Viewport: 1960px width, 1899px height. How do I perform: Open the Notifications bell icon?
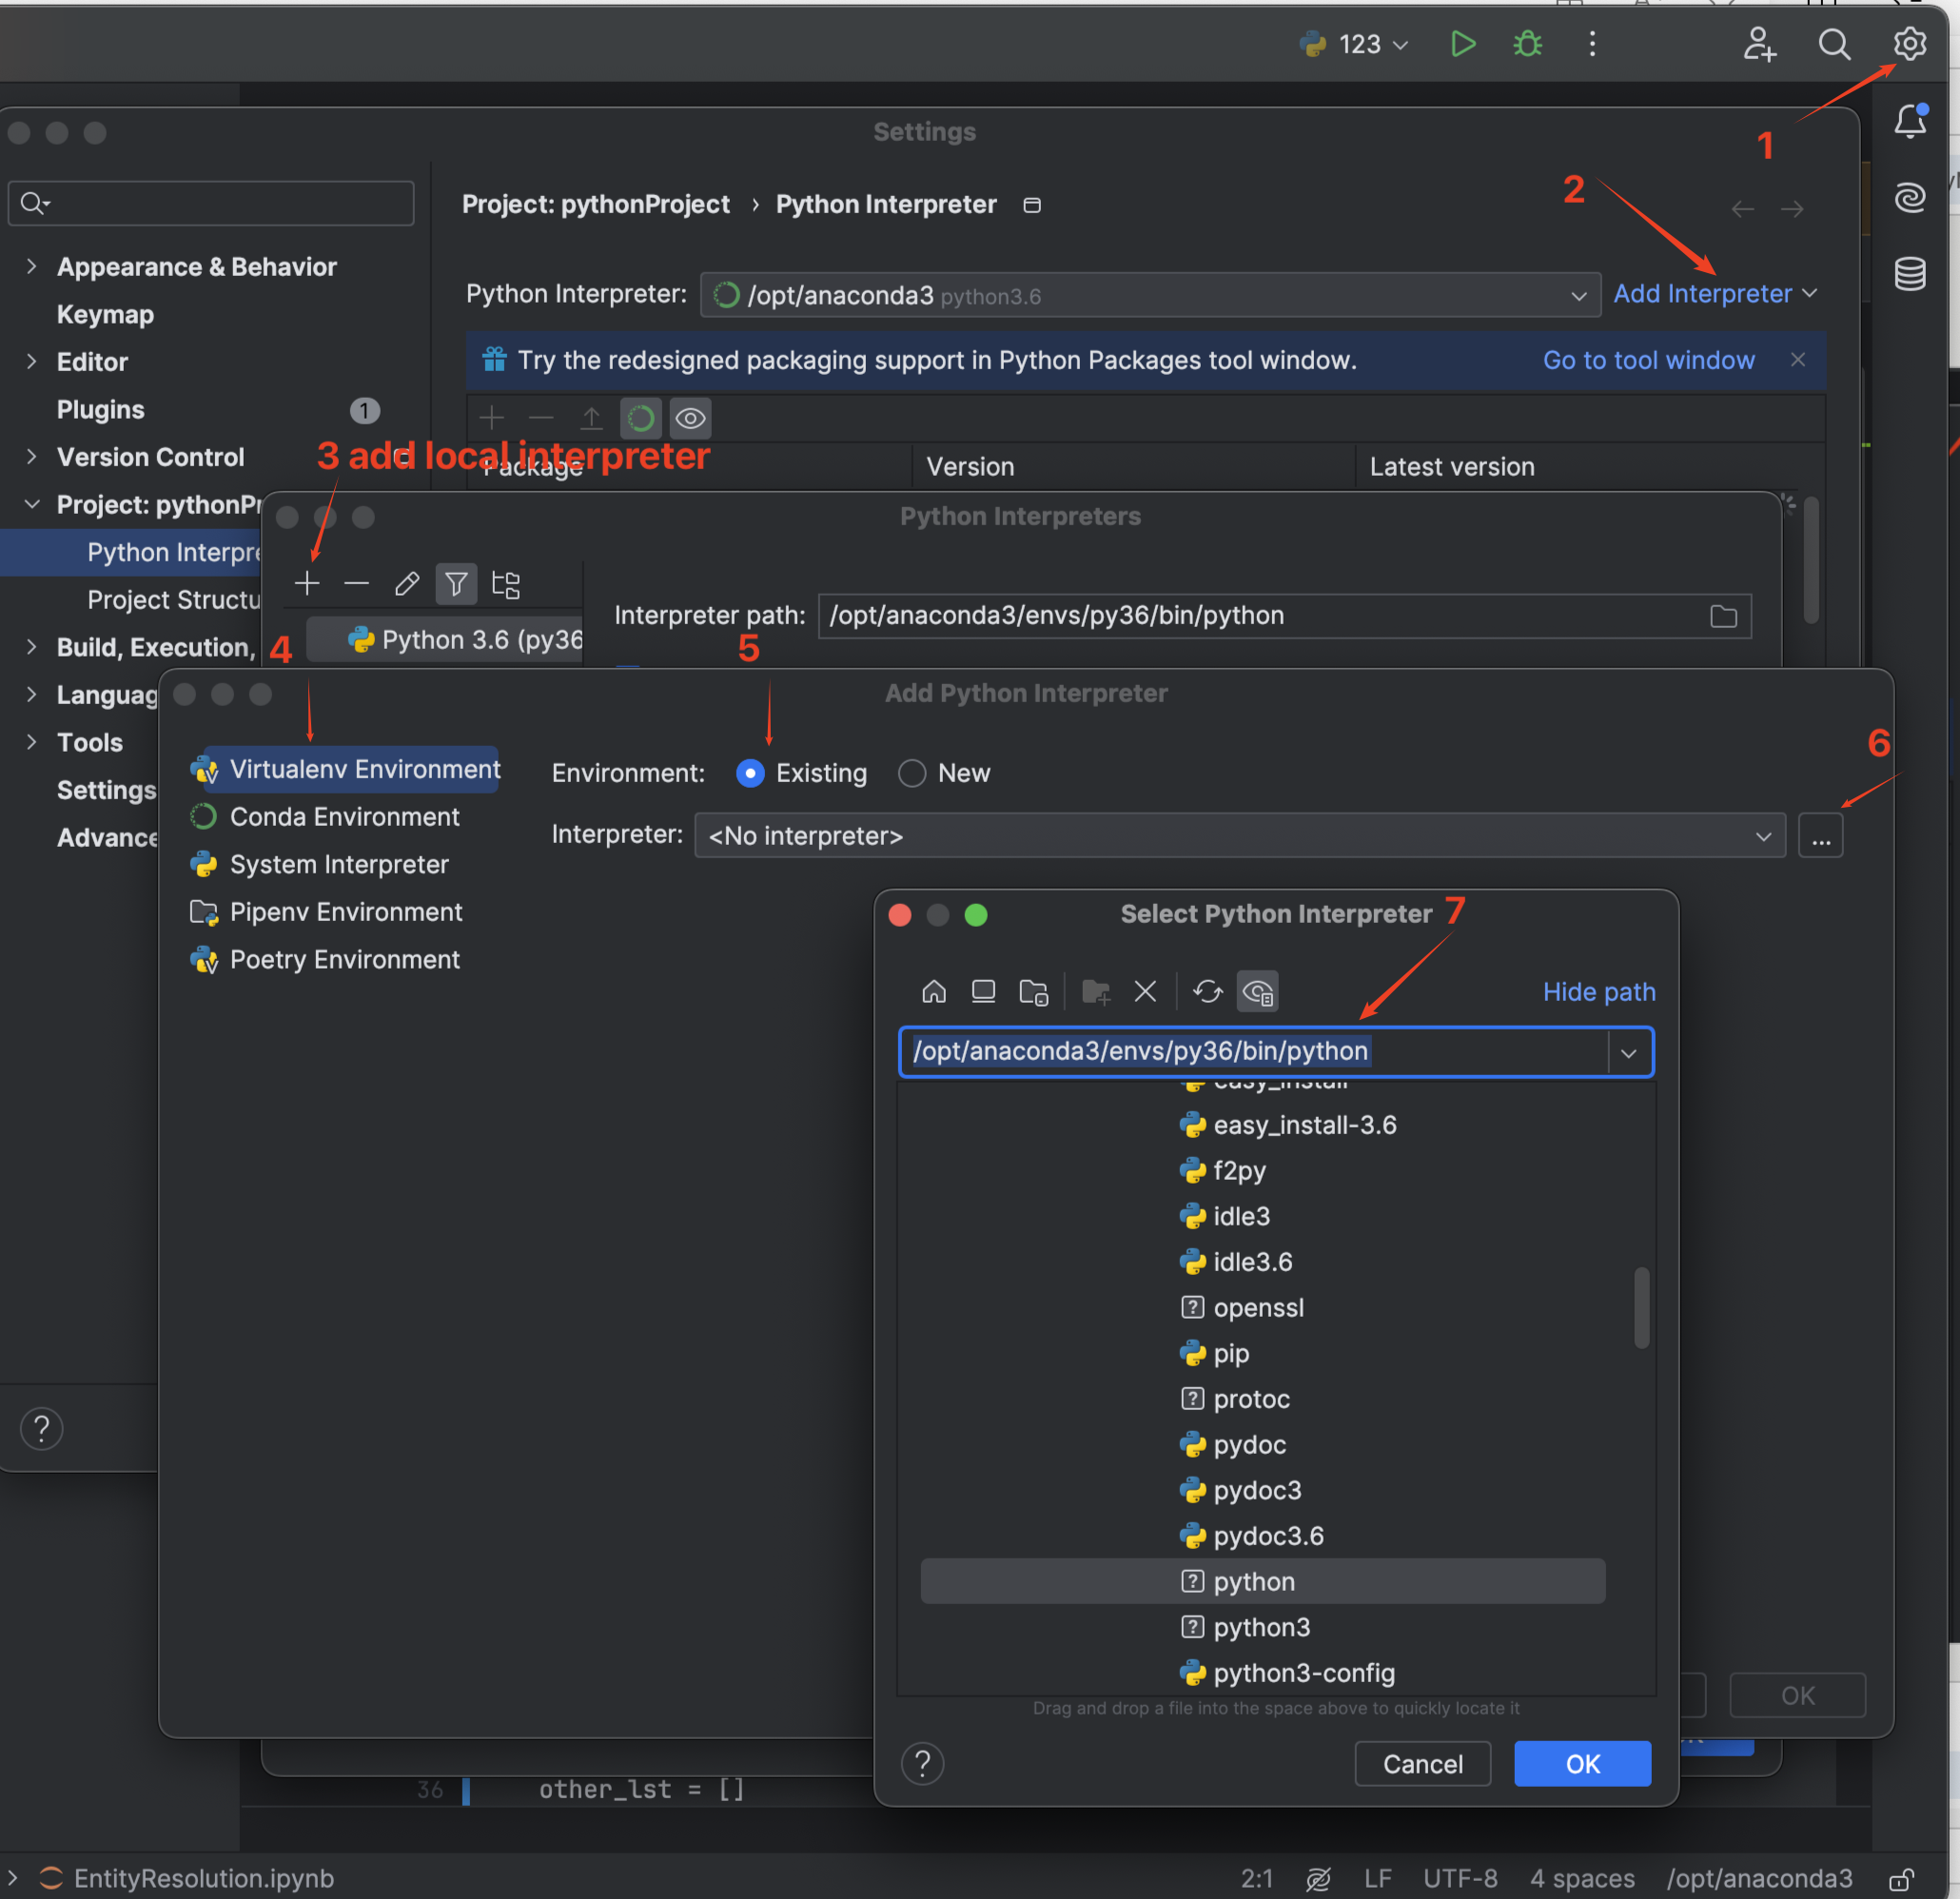pos(1909,121)
